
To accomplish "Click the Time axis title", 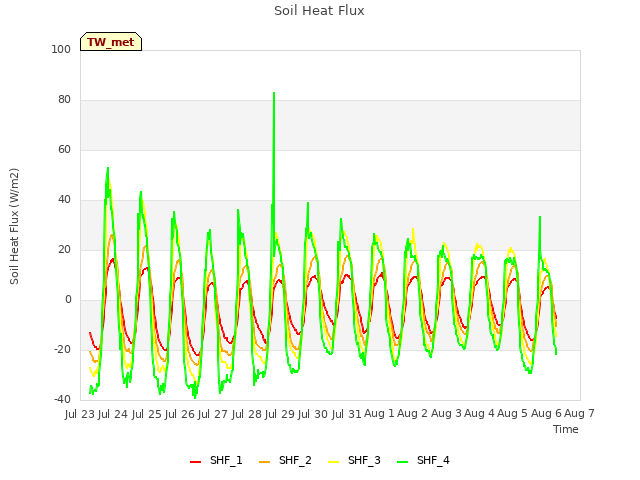I will click(x=566, y=429).
